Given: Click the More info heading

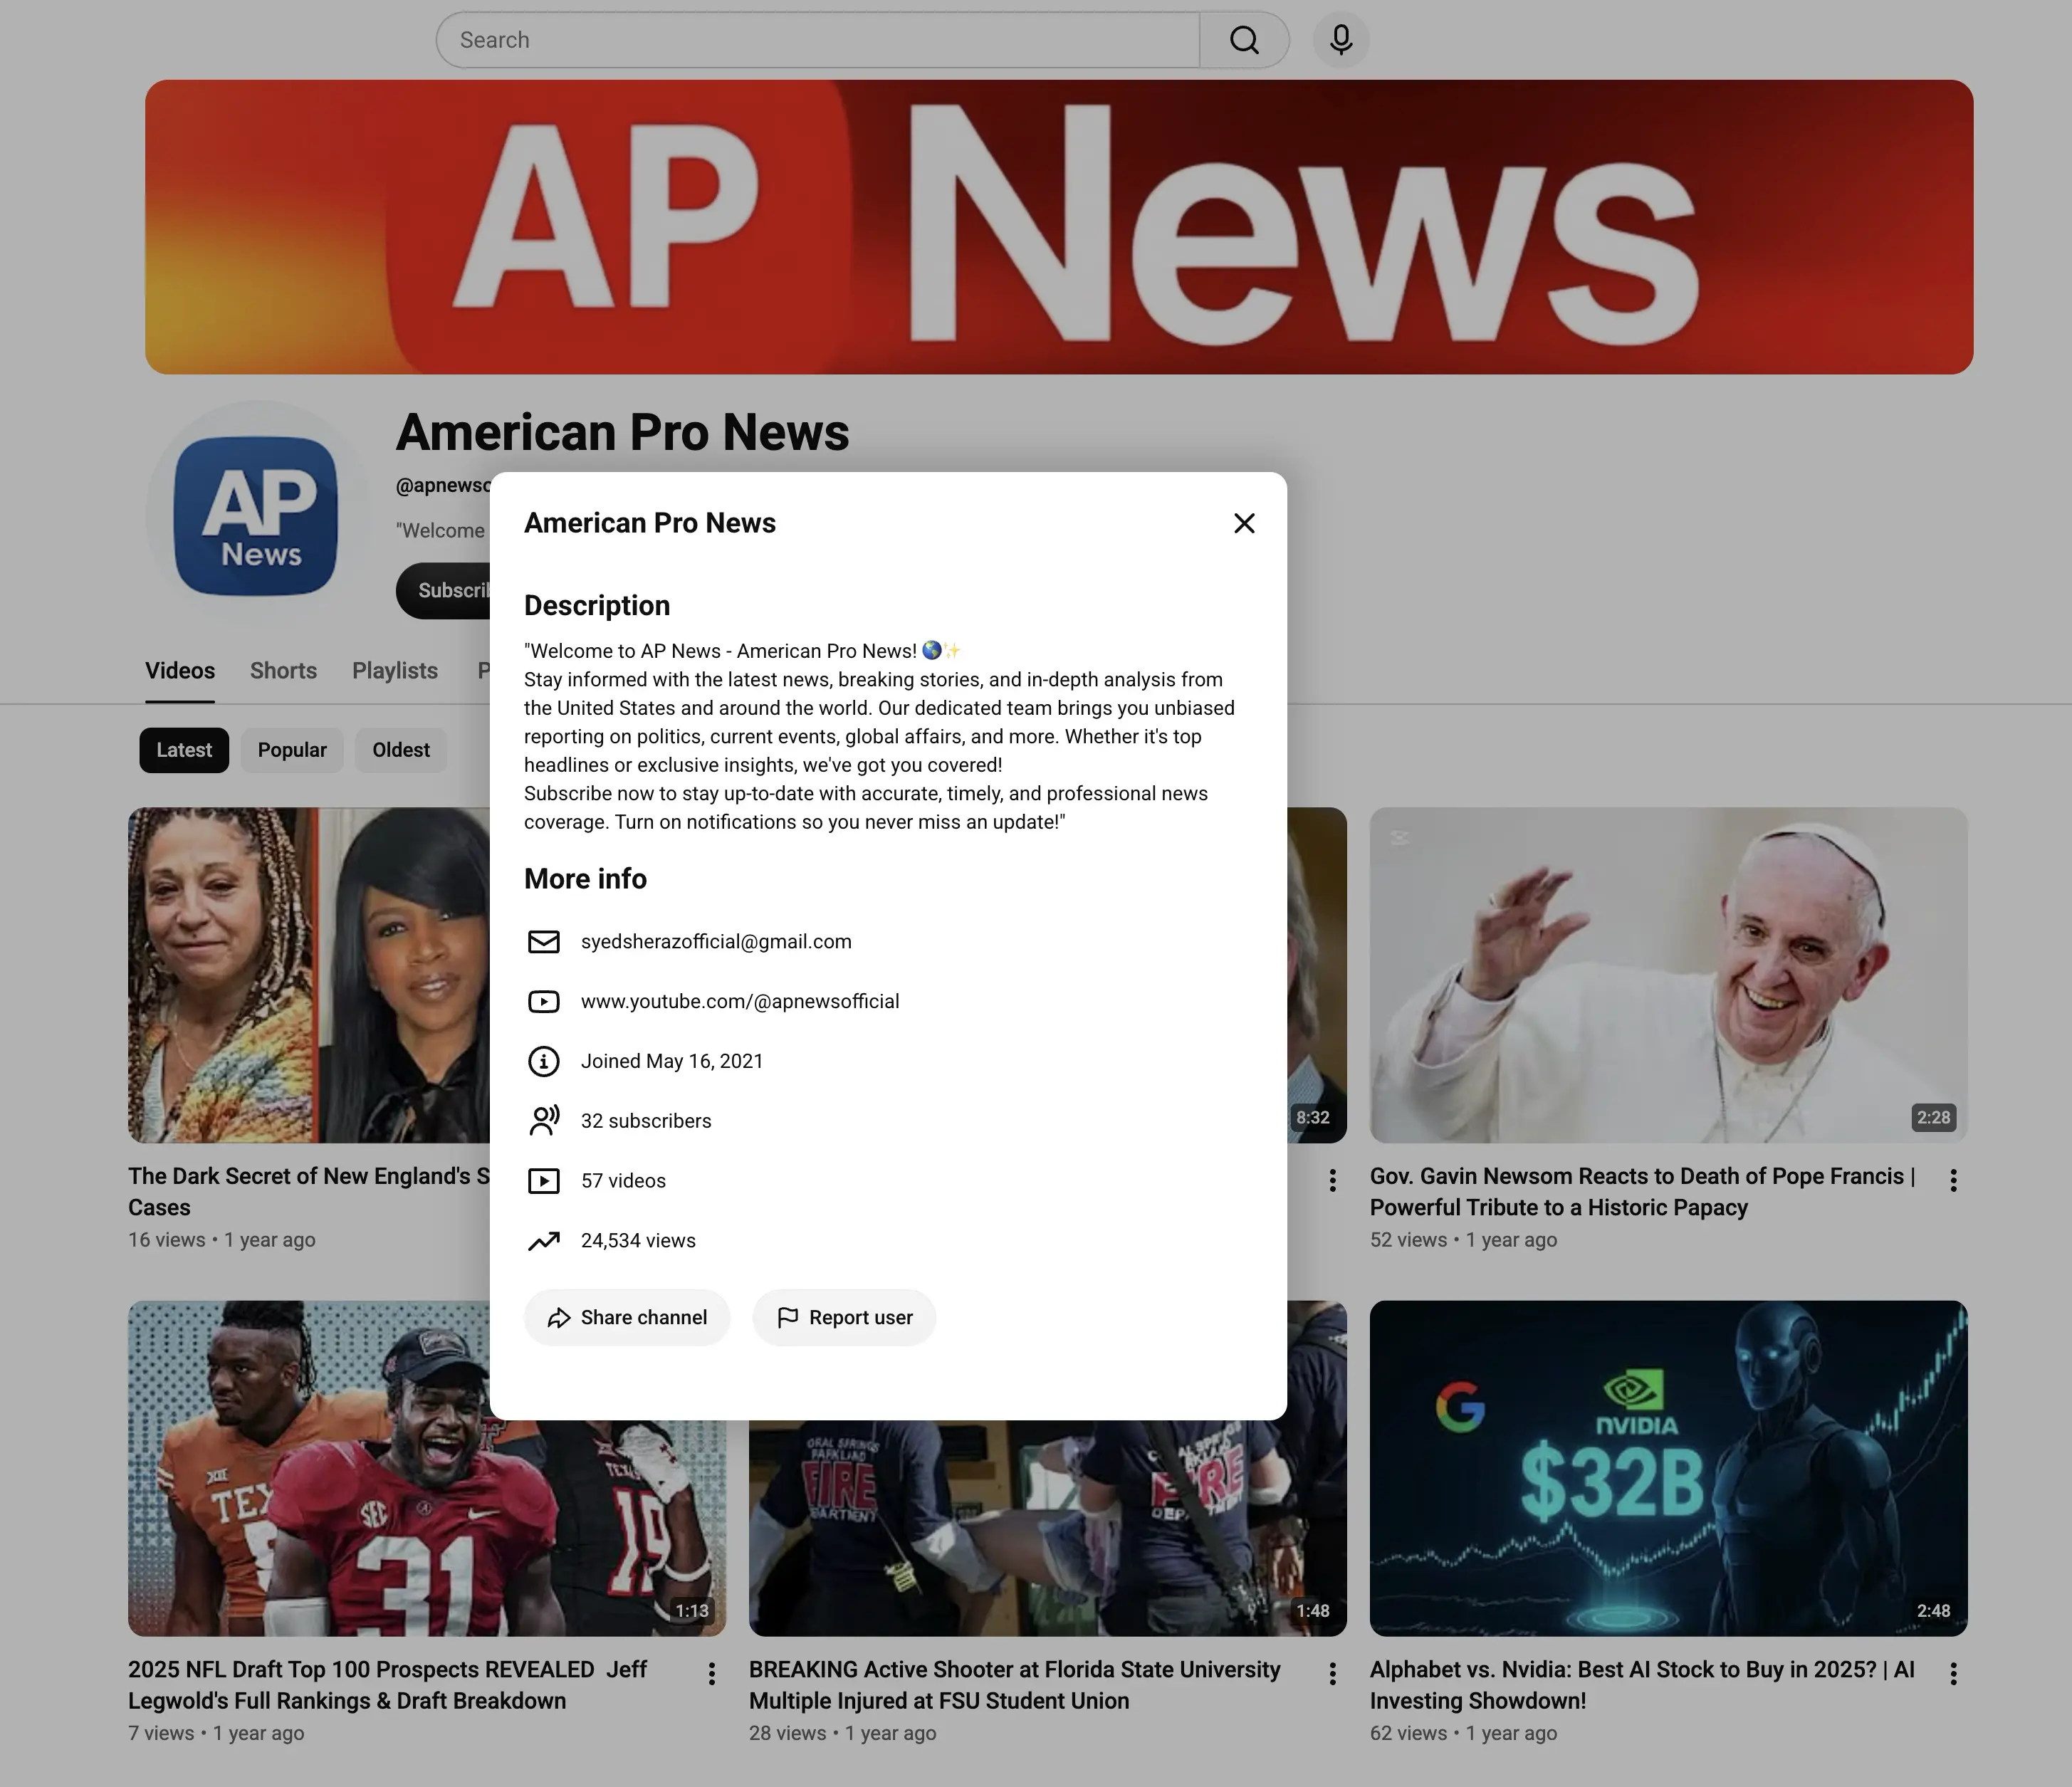Looking at the screenshot, I should coord(585,879).
